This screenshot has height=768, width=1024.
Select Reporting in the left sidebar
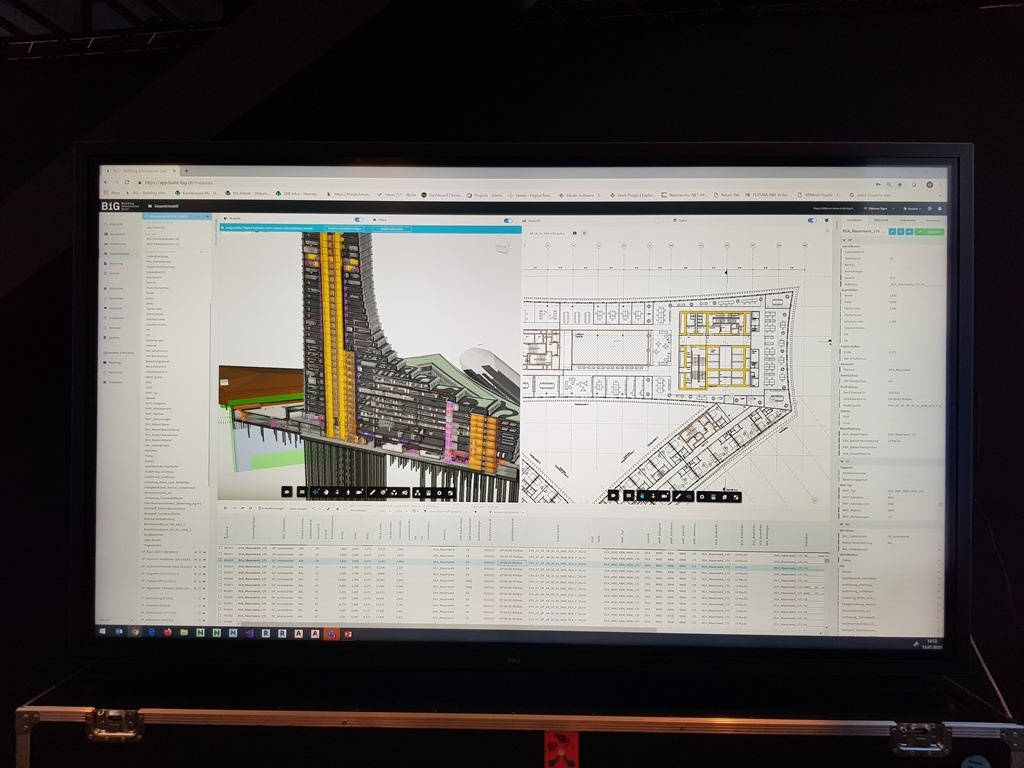click(117, 264)
